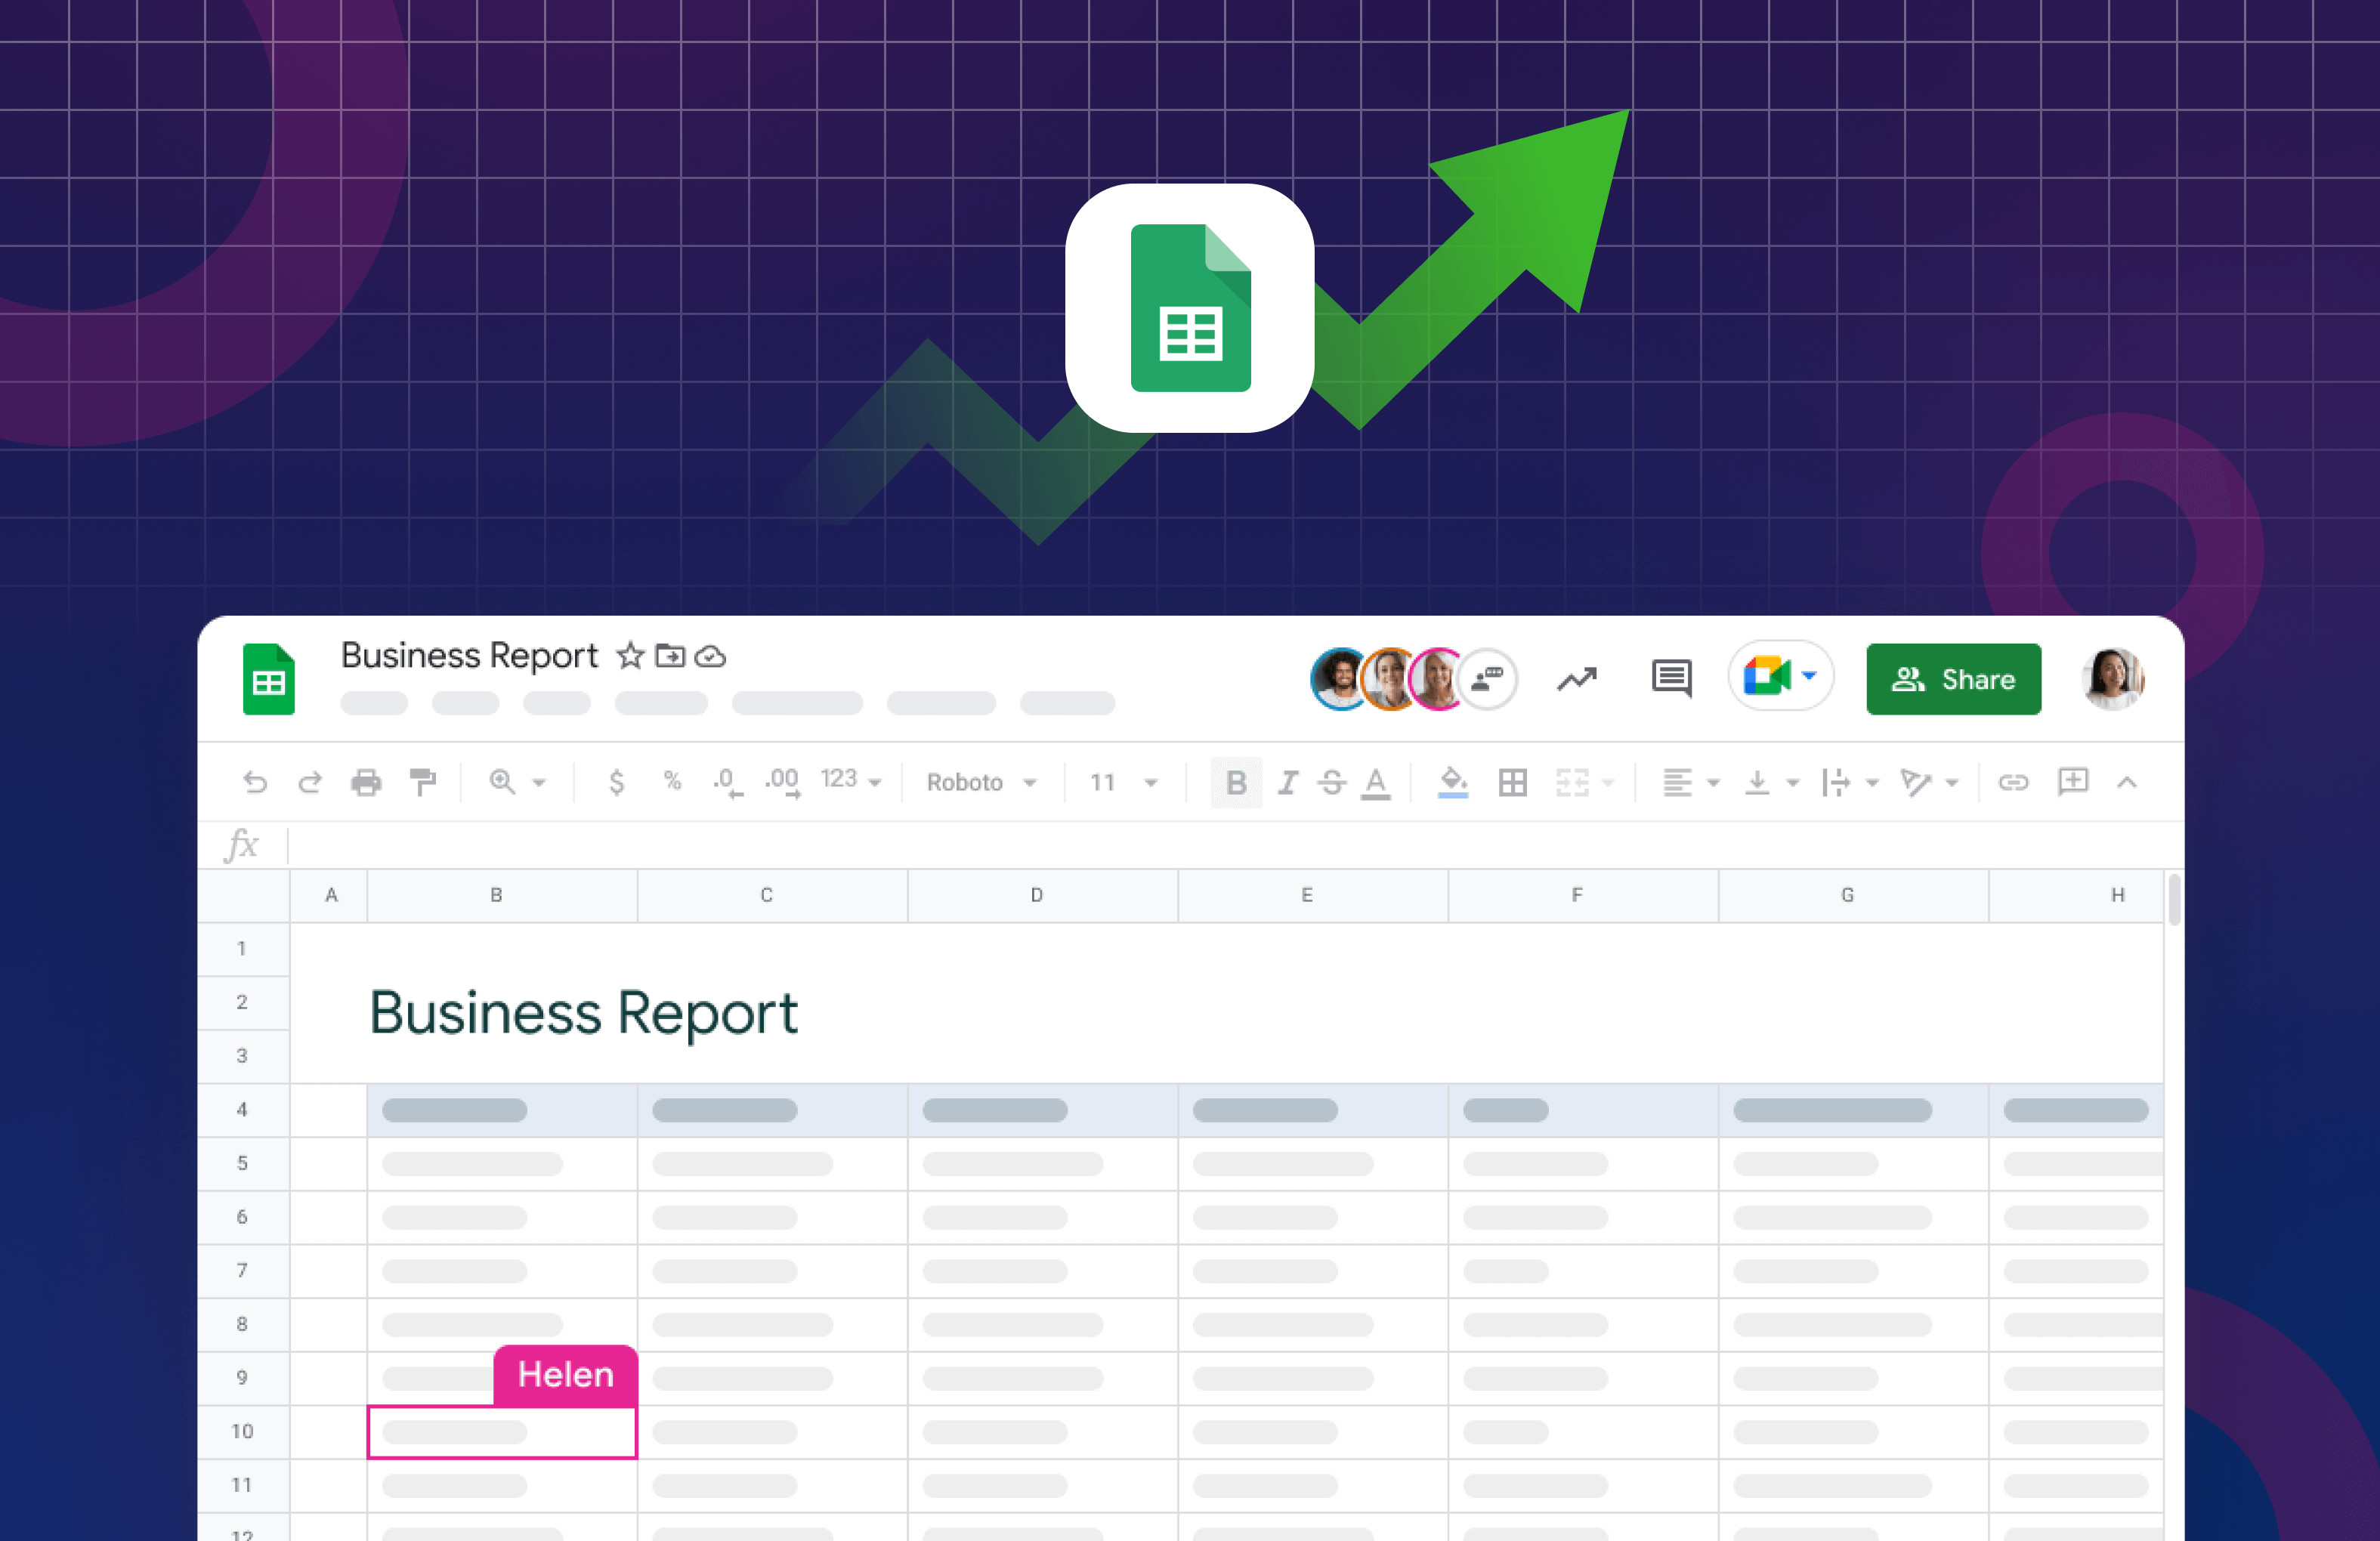2380x1541 pixels.
Task: Select row 7 header
Action: click(242, 1271)
